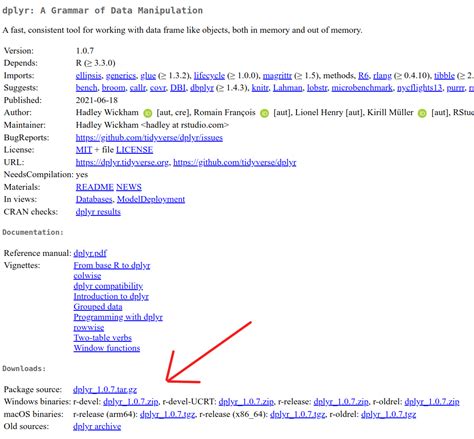Viewport: 474px width, 439px height.
Task: Open the bench suggested package
Action: 87,88
